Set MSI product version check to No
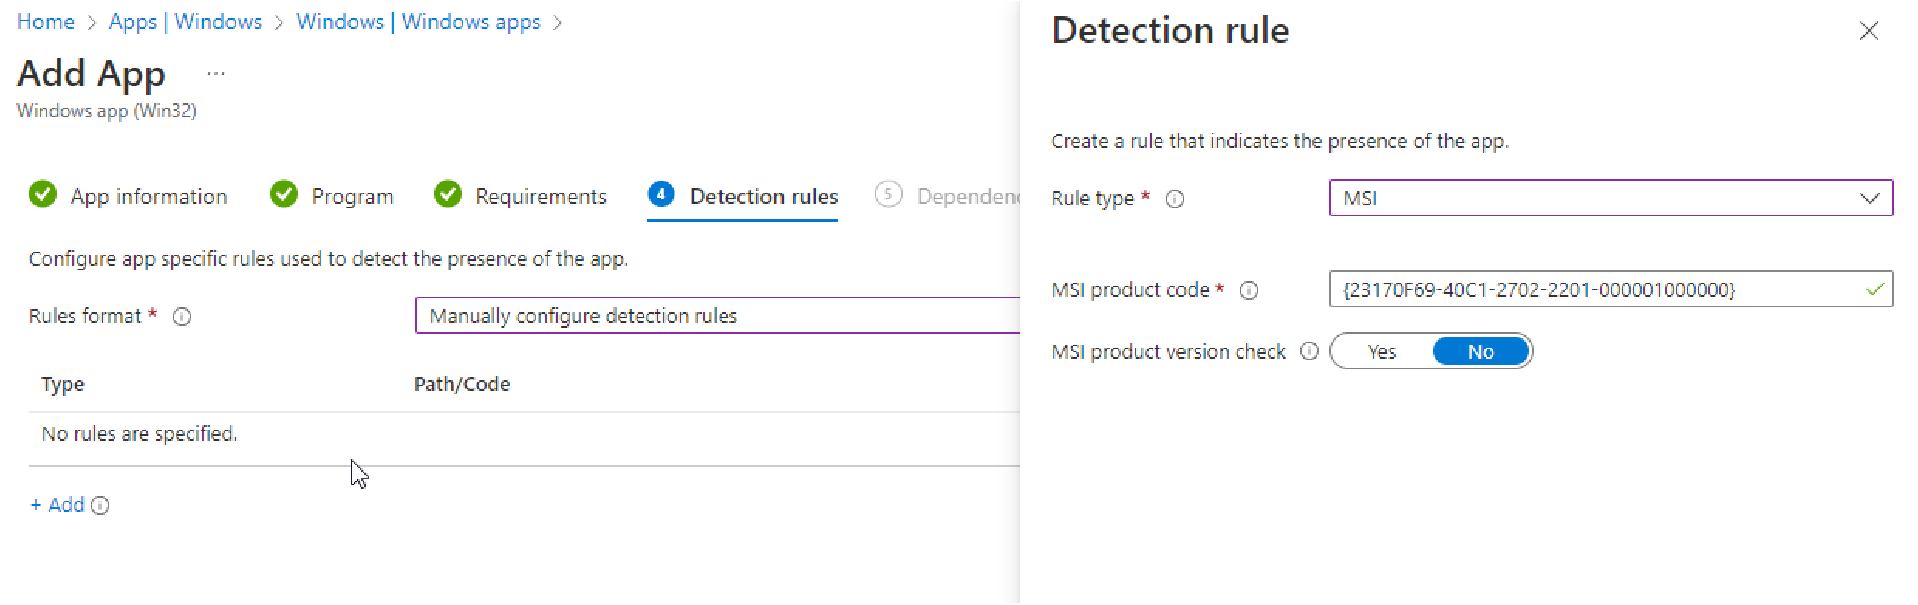This screenshot has height=605, width=1918. click(x=1480, y=352)
